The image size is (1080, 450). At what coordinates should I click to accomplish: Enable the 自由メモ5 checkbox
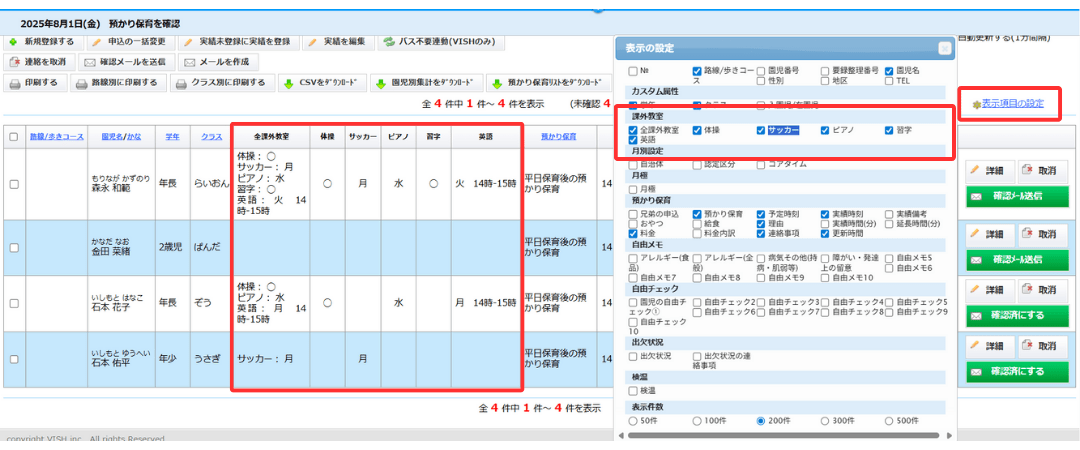tap(889, 258)
